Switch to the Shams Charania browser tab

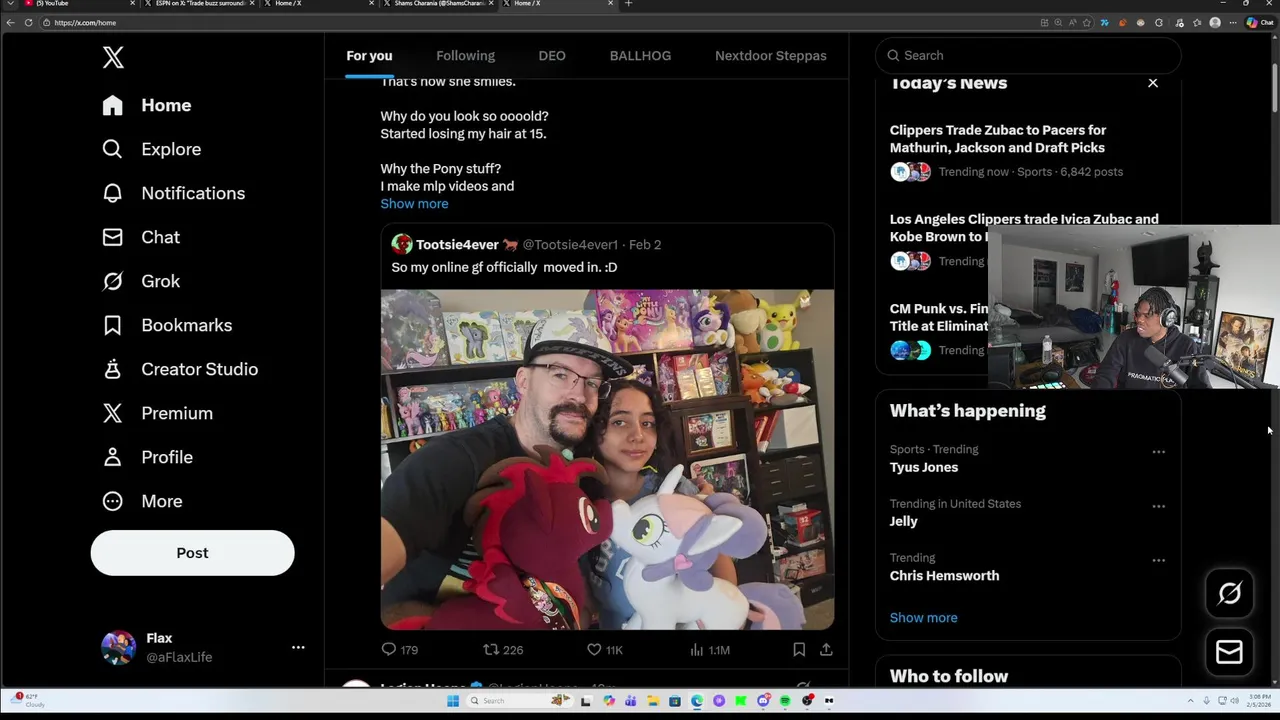pos(440,4)
